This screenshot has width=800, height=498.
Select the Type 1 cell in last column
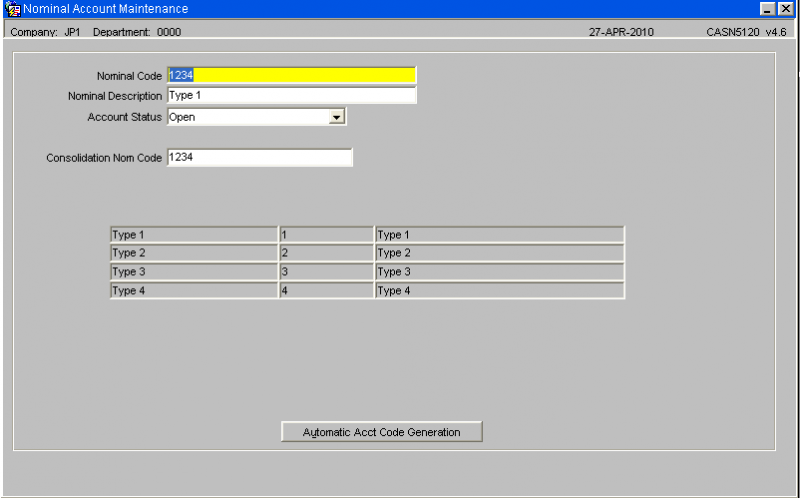(499, 235)
